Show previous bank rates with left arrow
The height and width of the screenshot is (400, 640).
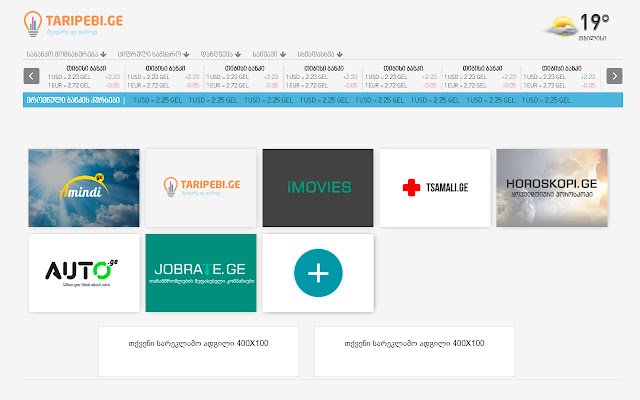pyautogui.click(x=31, y=76)
